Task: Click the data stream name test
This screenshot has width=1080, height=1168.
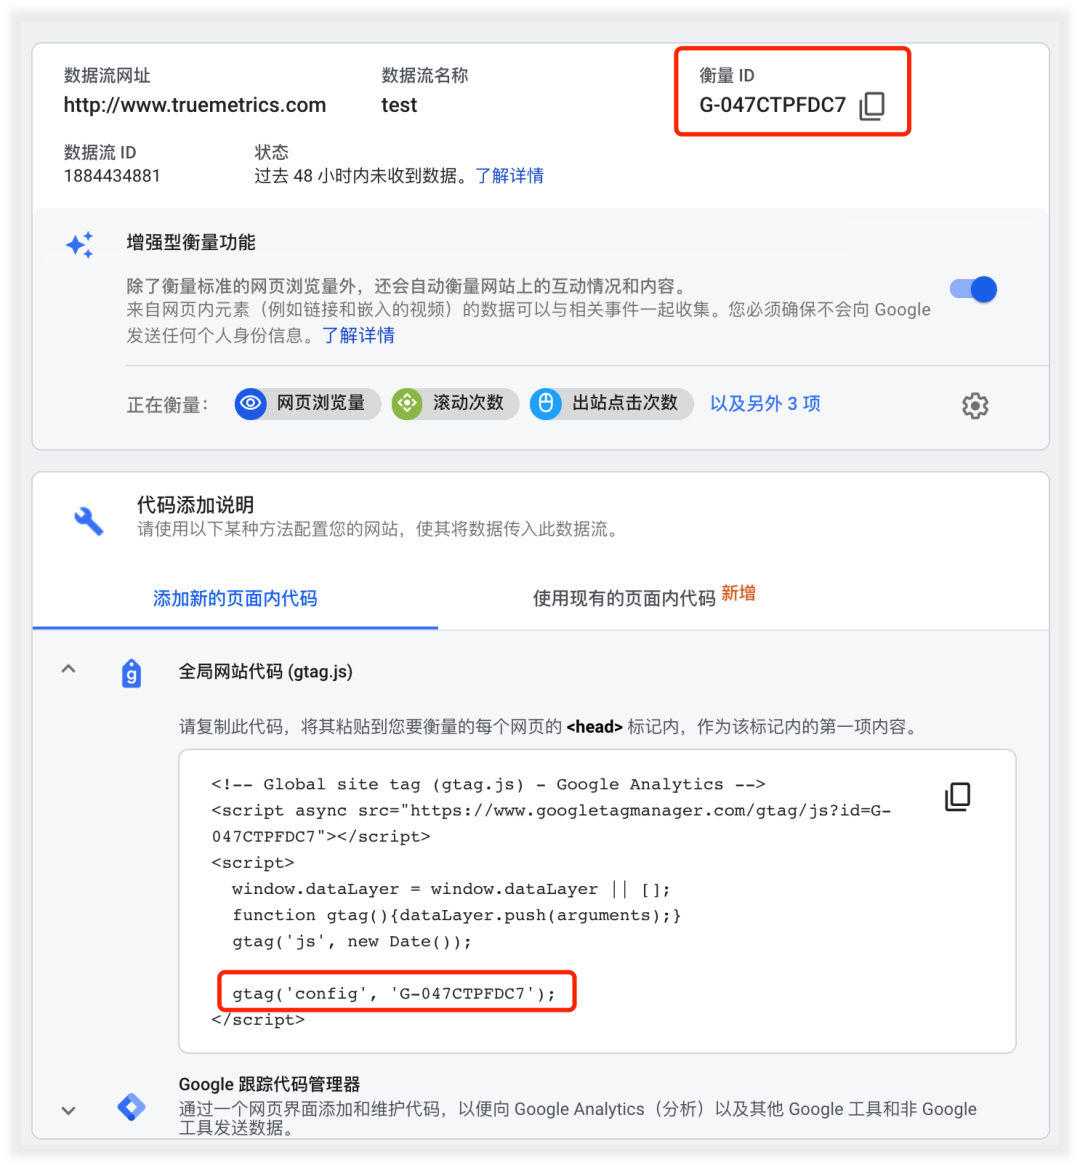Action: [399, 105]
